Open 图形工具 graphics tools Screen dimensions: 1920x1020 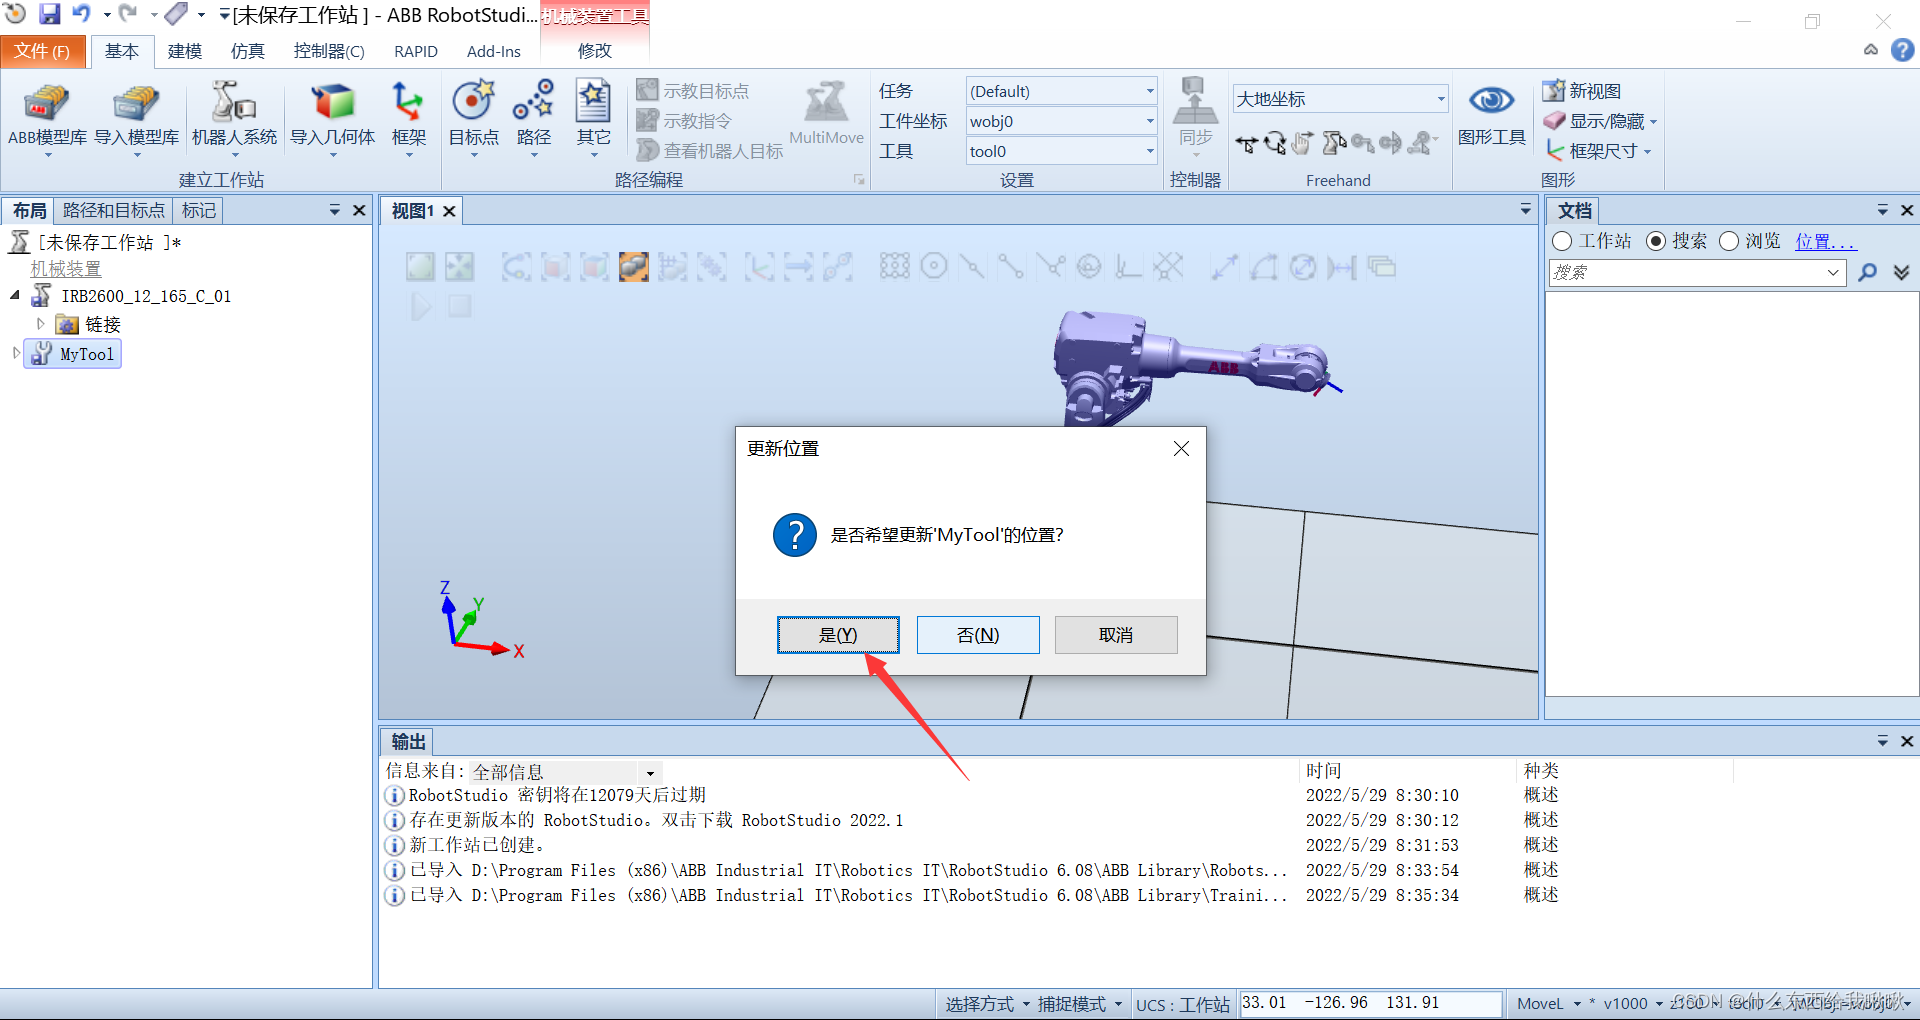click(1491, 115)
